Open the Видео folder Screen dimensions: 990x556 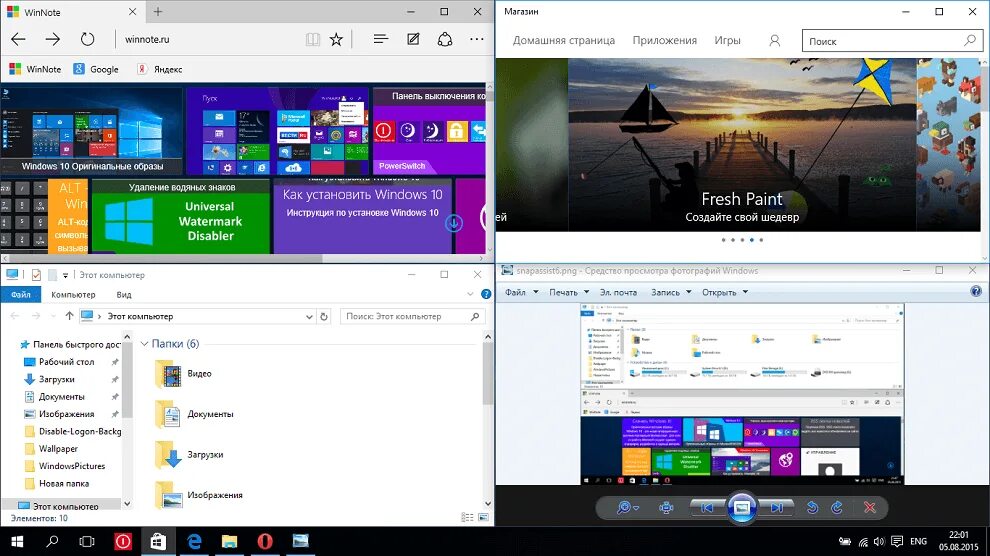[184, 374]
